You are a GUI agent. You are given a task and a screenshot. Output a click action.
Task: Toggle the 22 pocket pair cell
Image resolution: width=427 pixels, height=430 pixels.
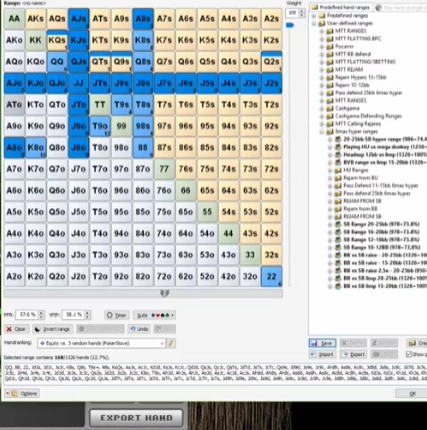click(271, 276)
